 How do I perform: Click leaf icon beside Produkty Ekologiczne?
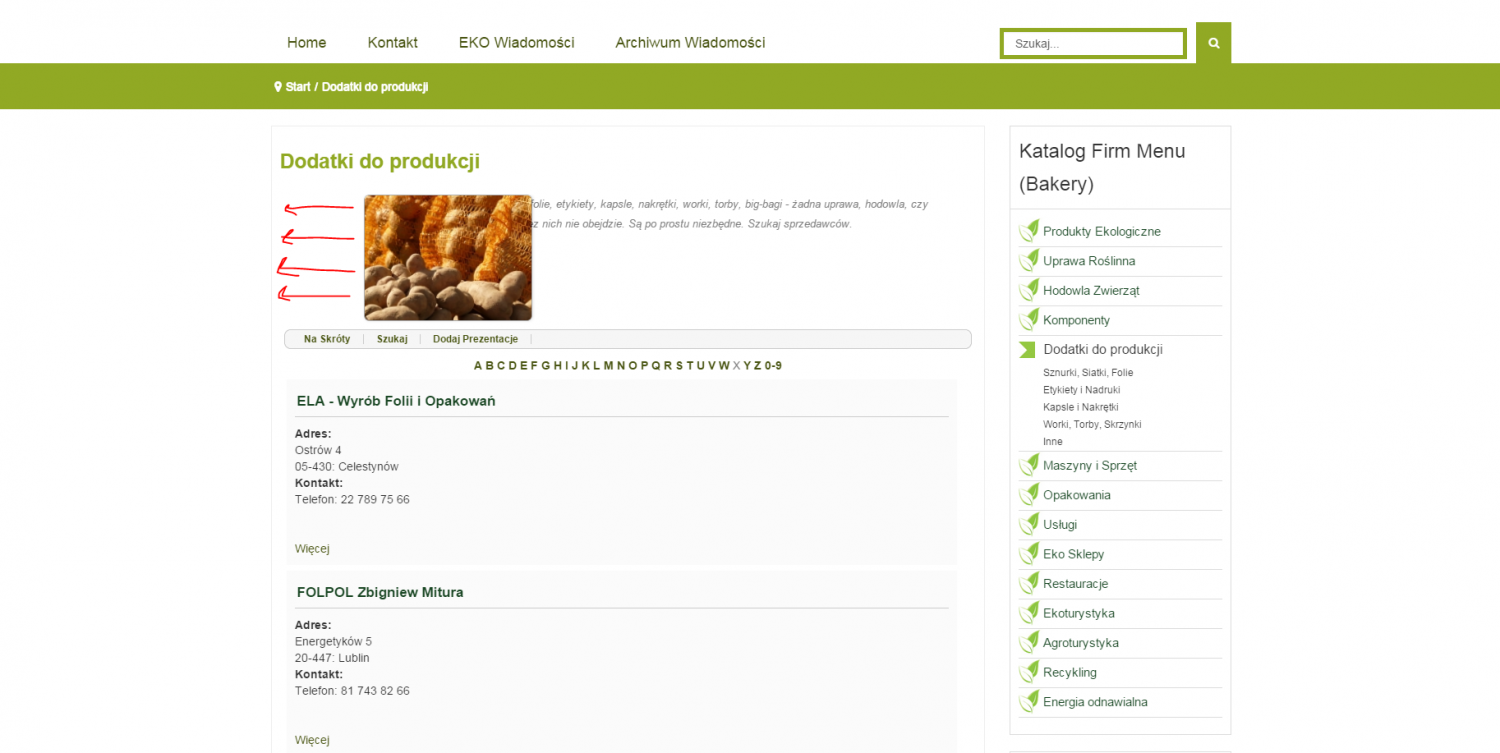click(1029, 231)
